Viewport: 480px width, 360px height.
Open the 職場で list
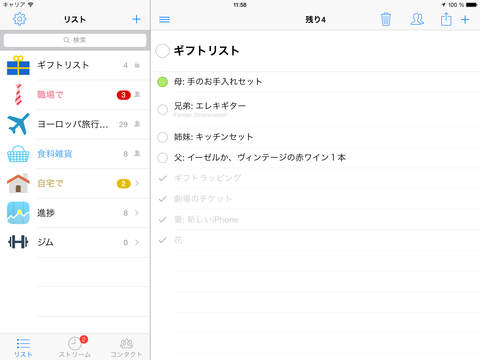(75, 95)
